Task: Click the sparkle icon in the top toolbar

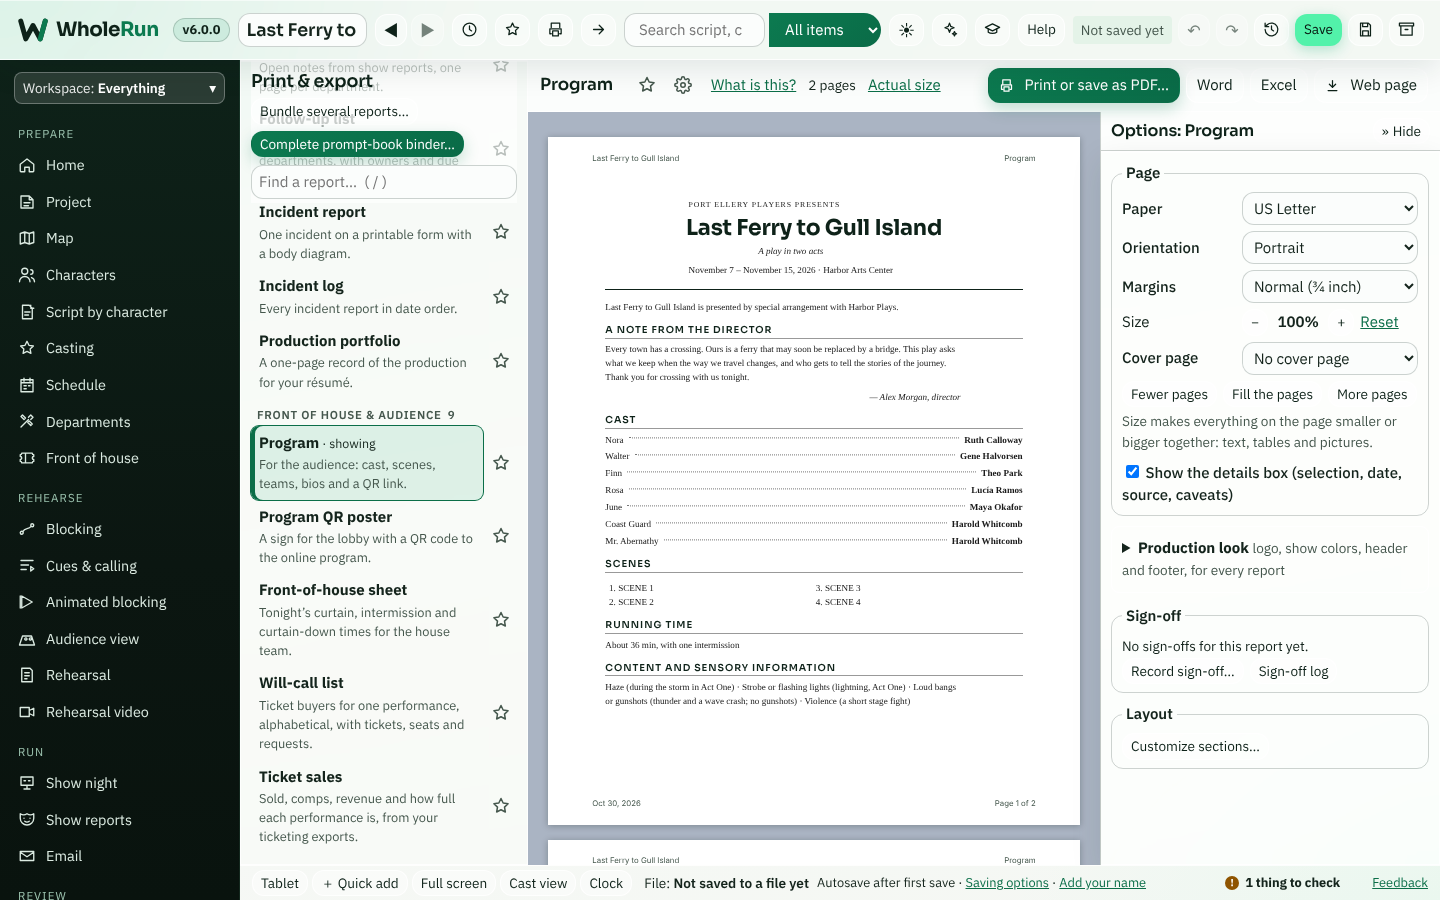Action: click(950, 30)
